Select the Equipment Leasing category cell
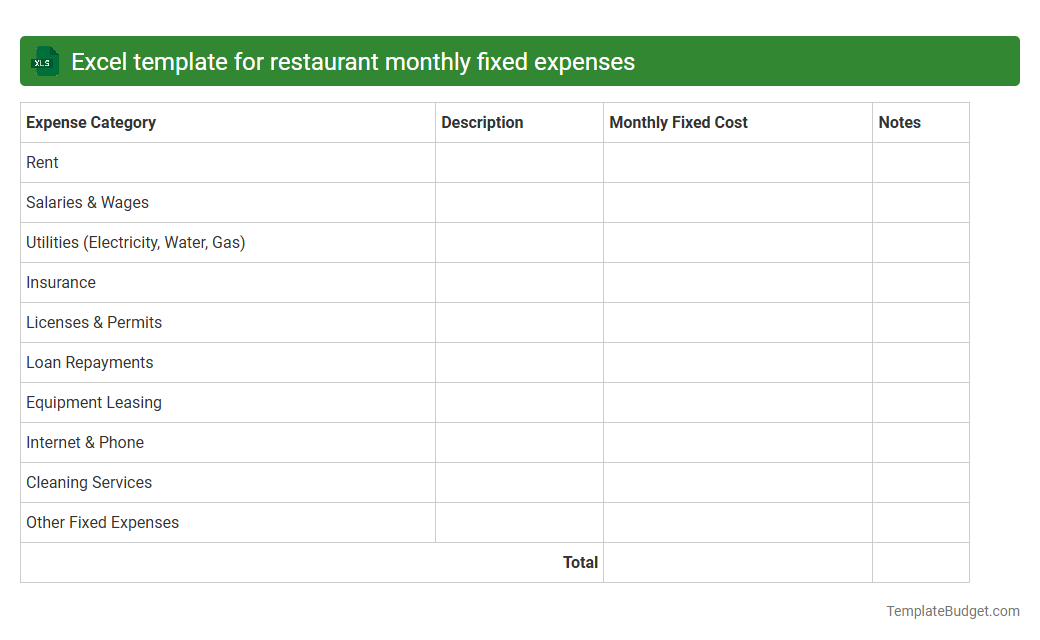 93,402
